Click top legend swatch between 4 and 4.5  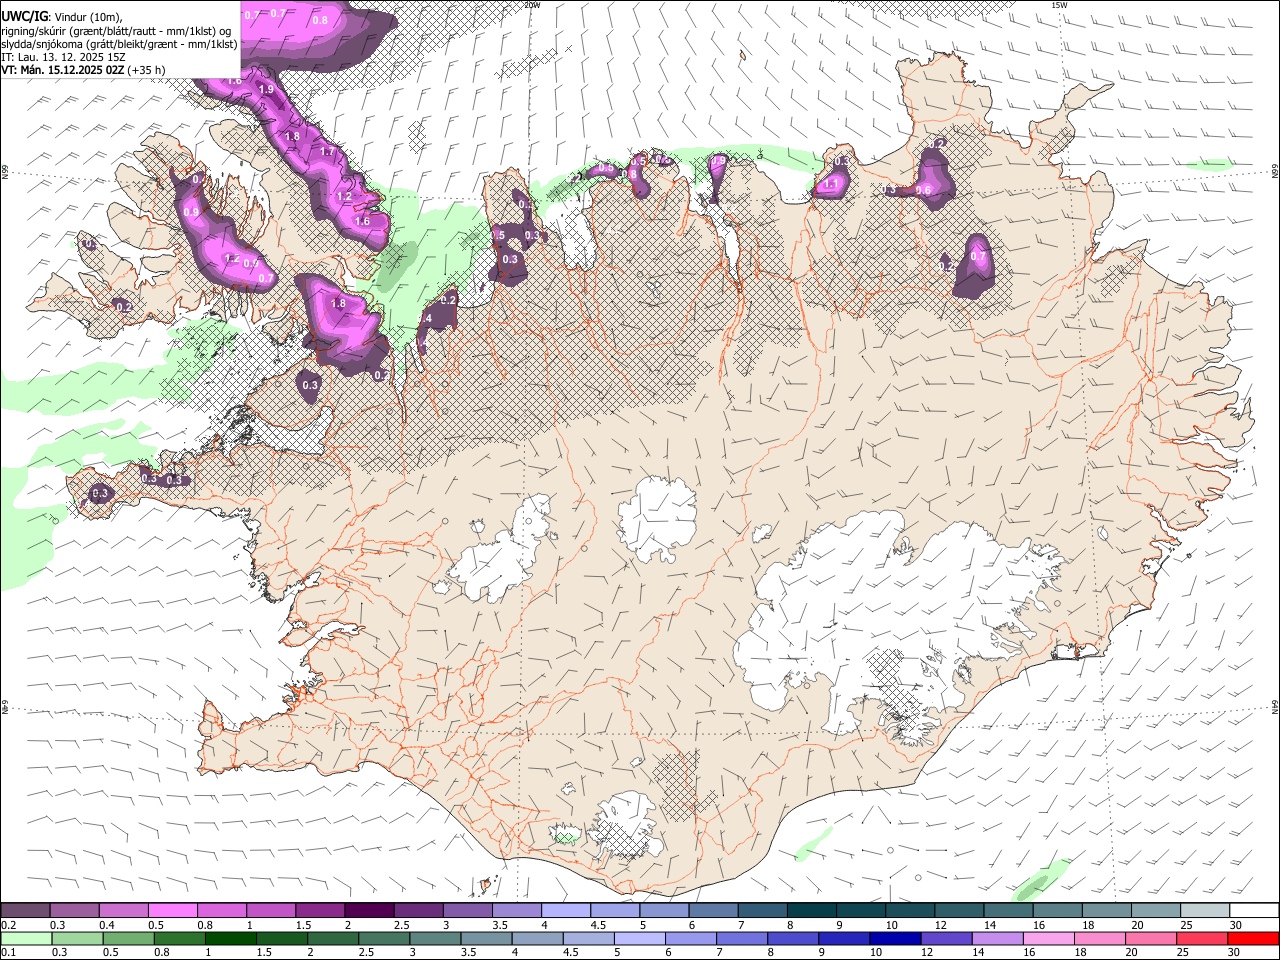(566, 911)
